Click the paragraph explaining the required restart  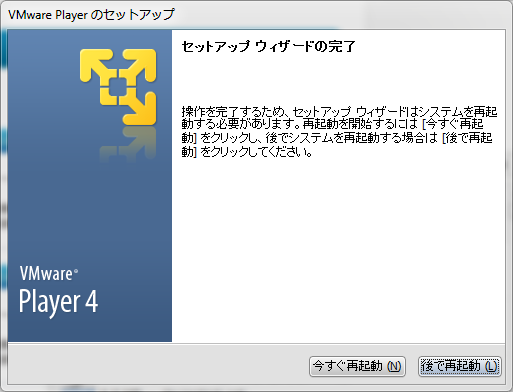(x=339, y=132)
